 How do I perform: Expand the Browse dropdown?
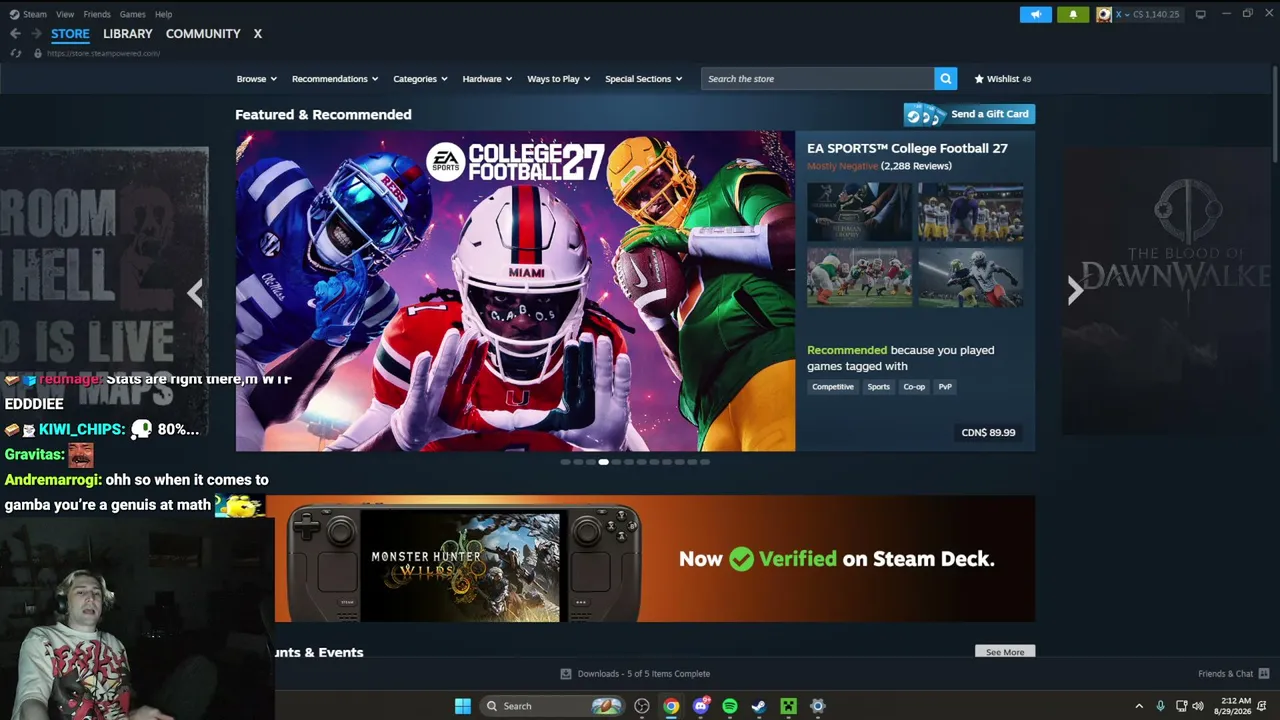(255, 79)
